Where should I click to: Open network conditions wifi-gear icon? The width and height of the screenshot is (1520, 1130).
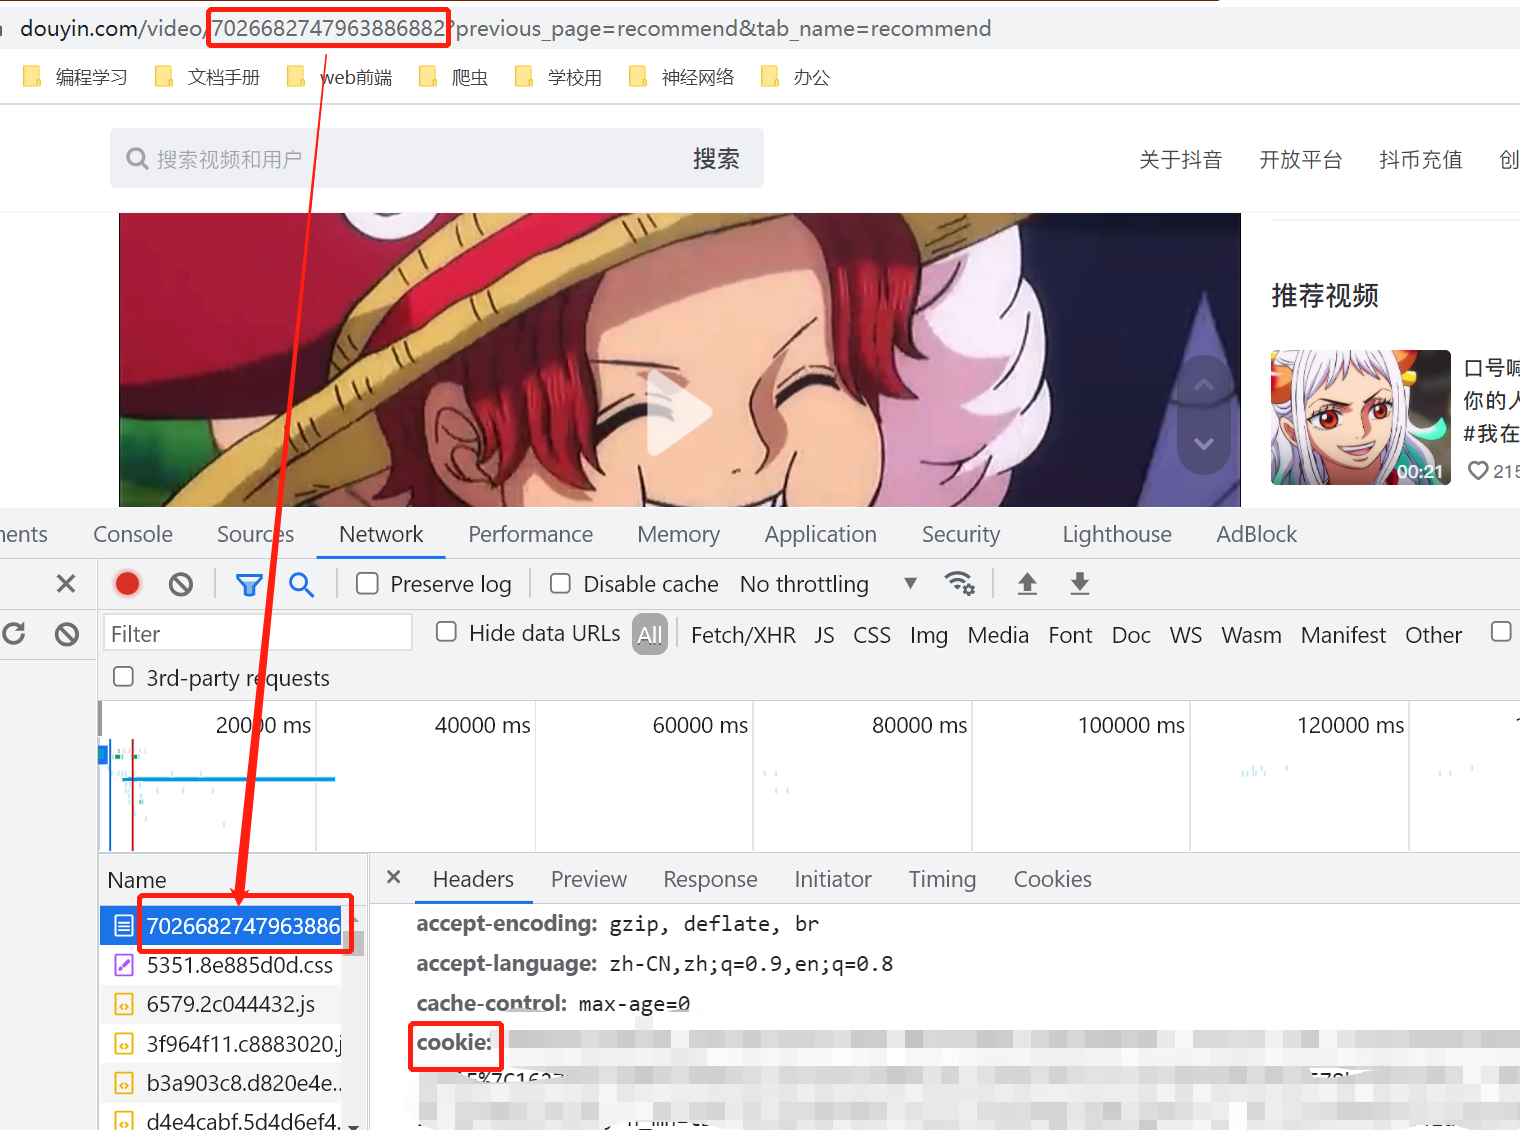[x=959, y=583]
